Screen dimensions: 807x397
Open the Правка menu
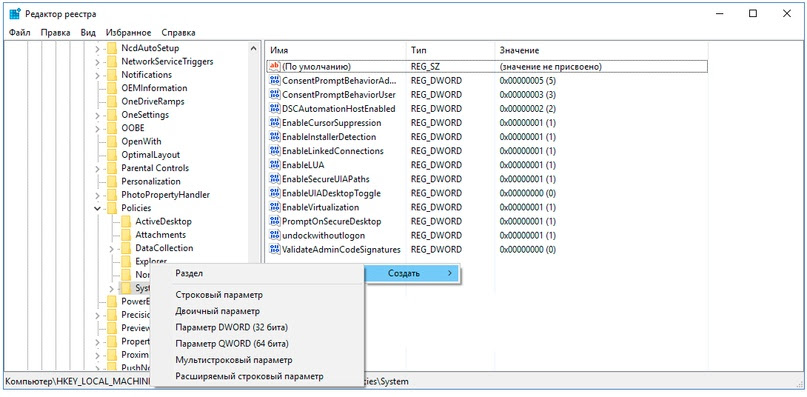56,32
